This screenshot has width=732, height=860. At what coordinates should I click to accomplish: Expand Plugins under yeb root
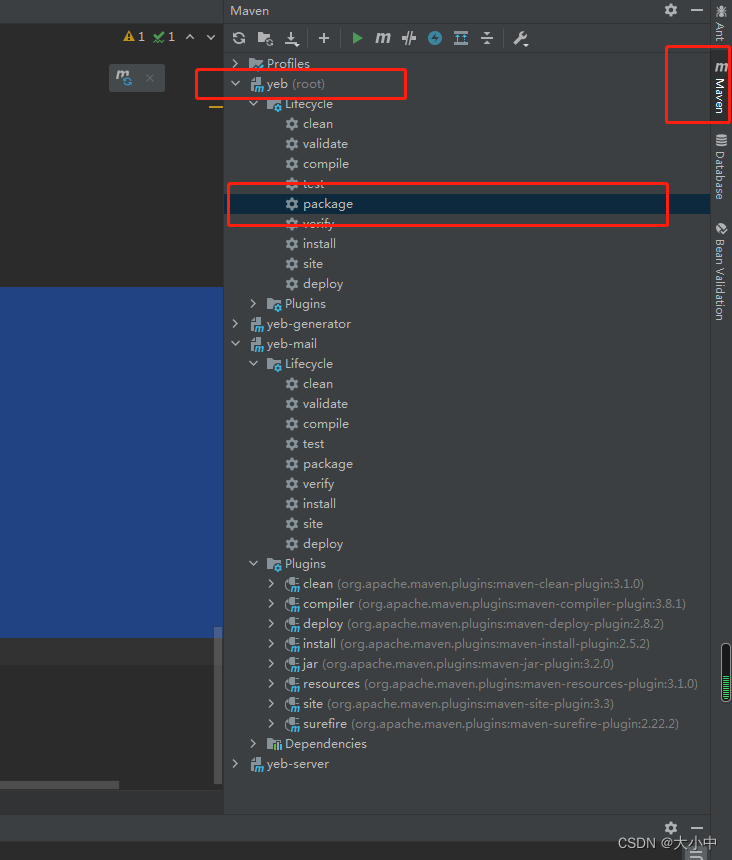(x=253, y=303)
